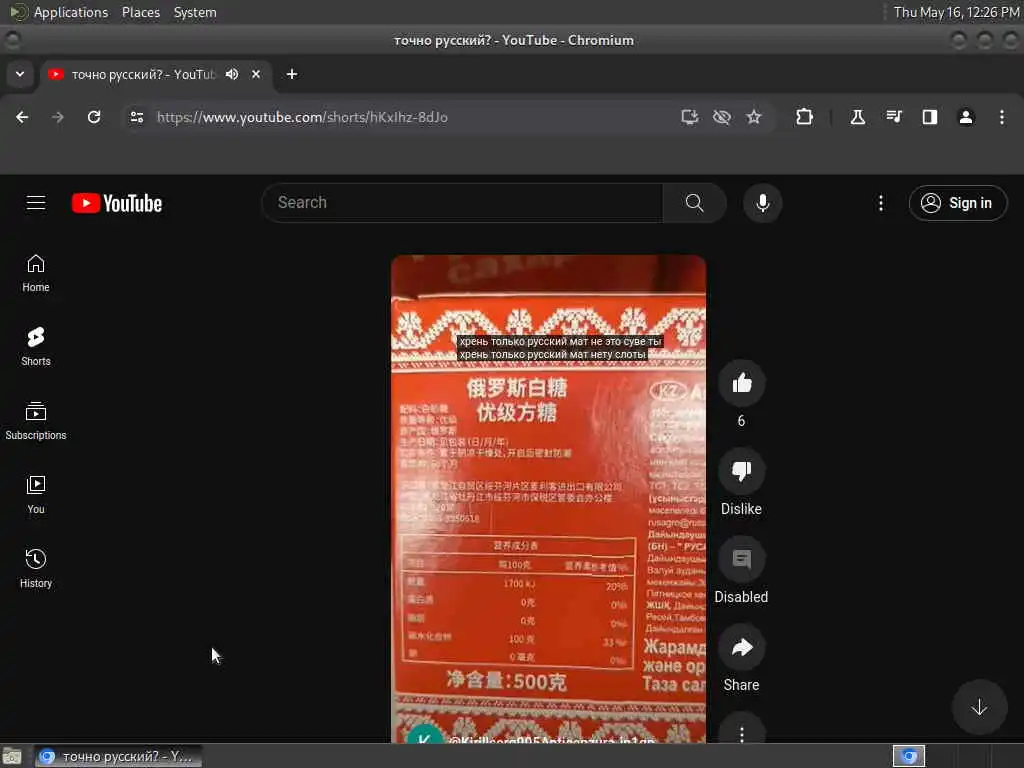The image size is (1024, 768).
Task: Open Chrome Labs flask icon
Action: coord(857,117)
